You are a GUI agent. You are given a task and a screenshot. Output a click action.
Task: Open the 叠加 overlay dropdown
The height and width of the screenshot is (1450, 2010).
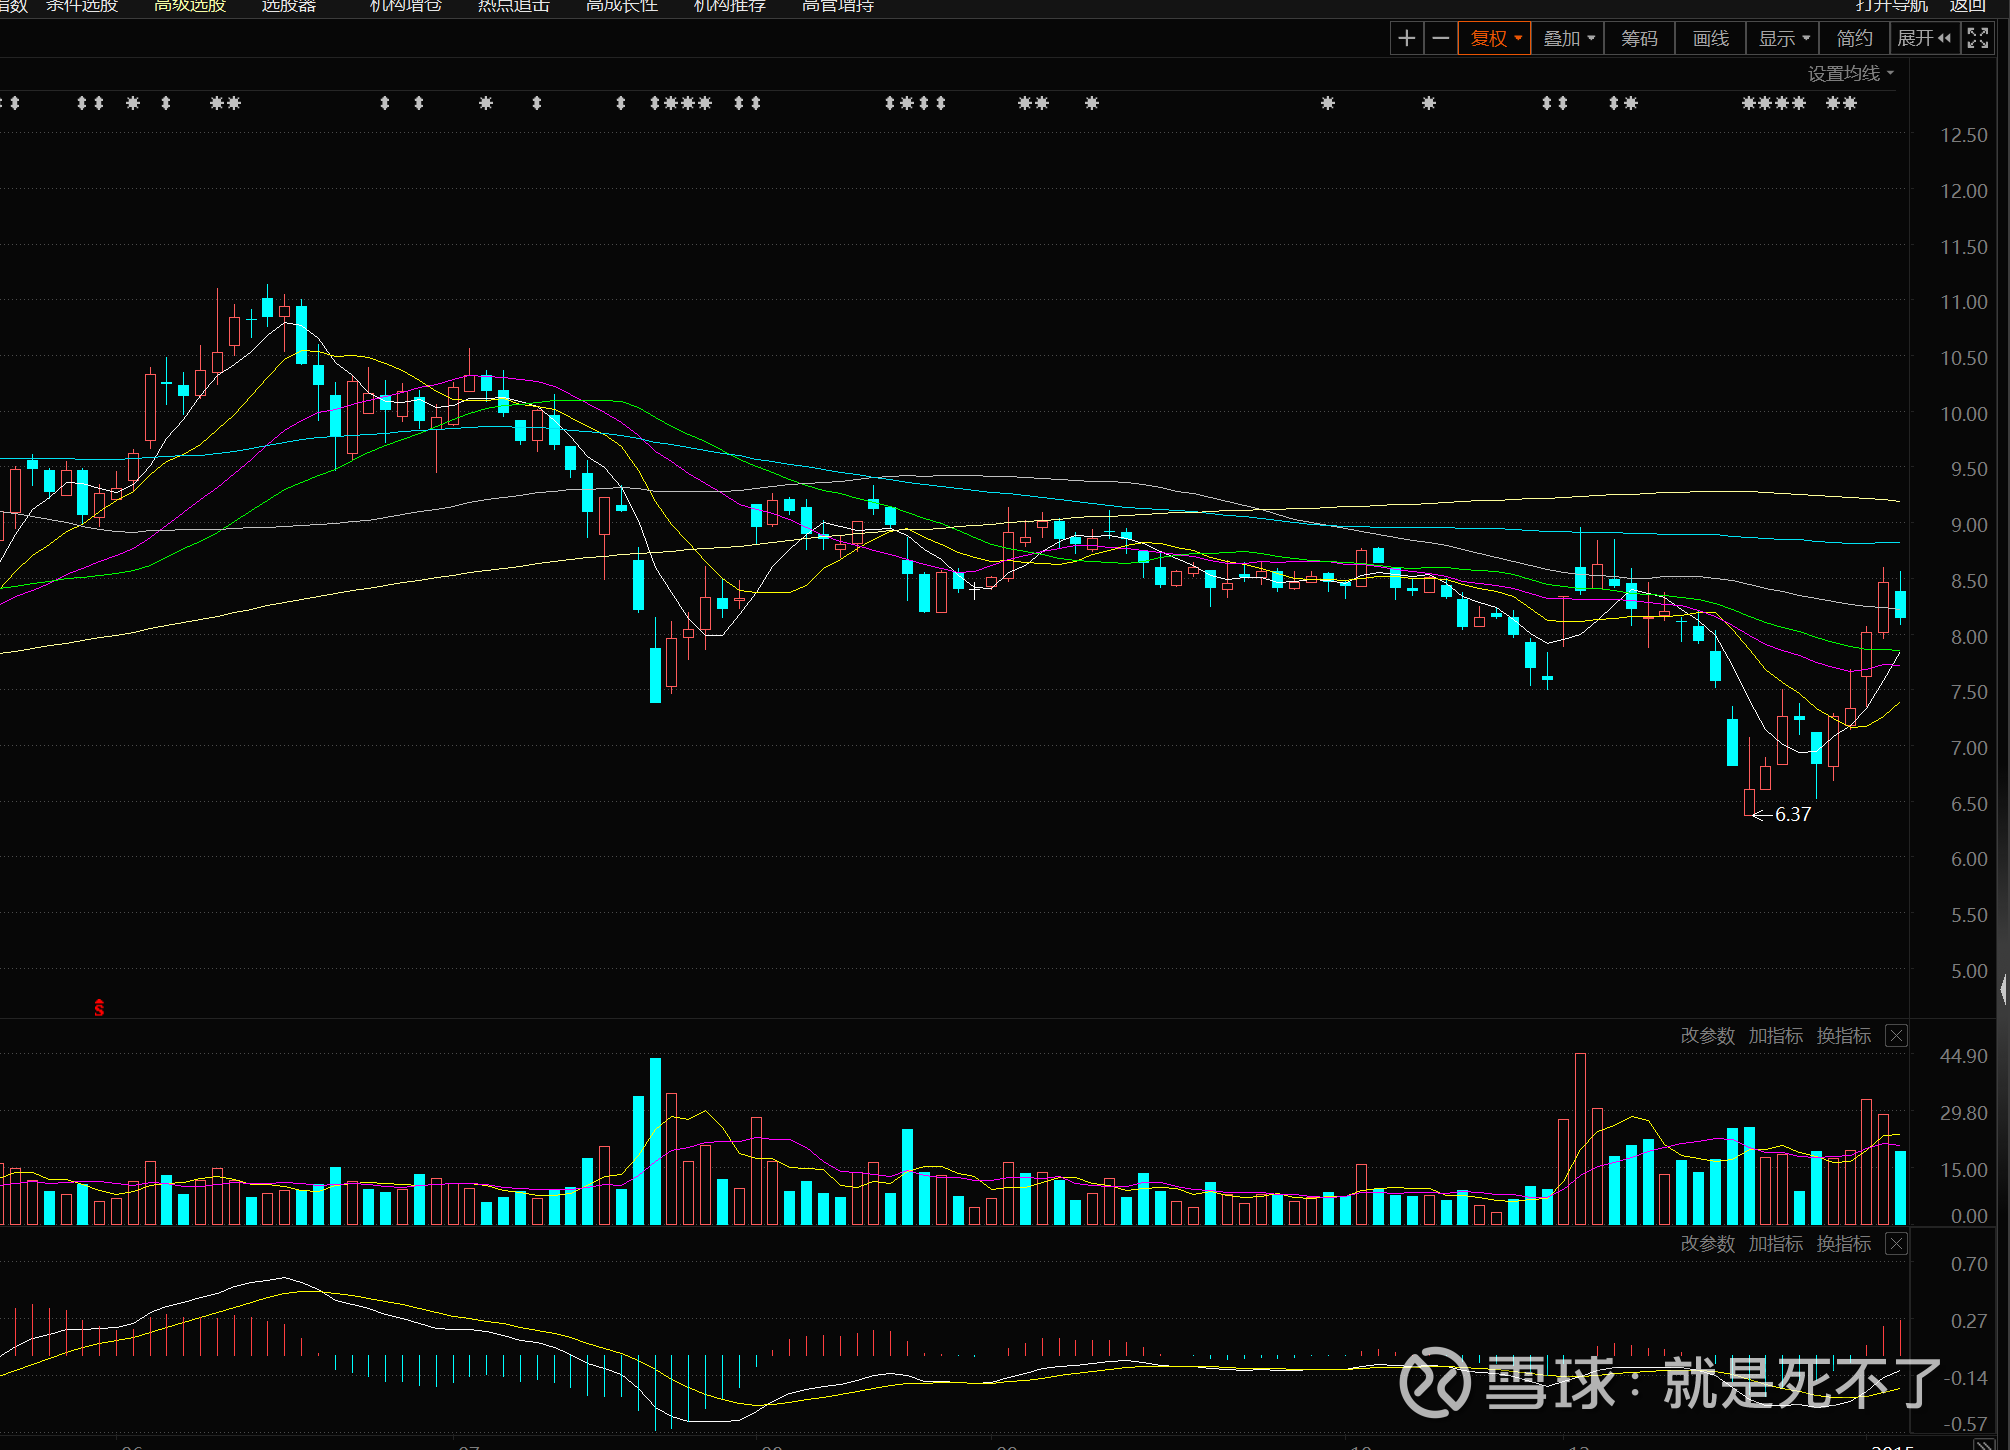(x=1568, y=39)
